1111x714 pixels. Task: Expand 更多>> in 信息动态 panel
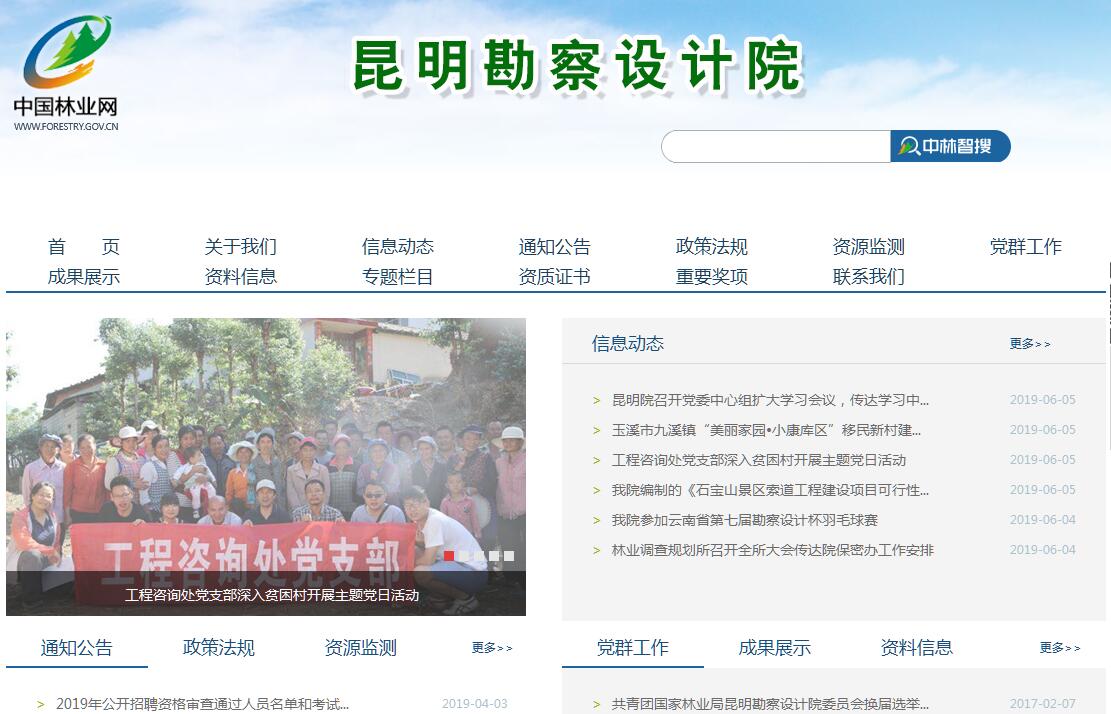(x=1030, y=344)
